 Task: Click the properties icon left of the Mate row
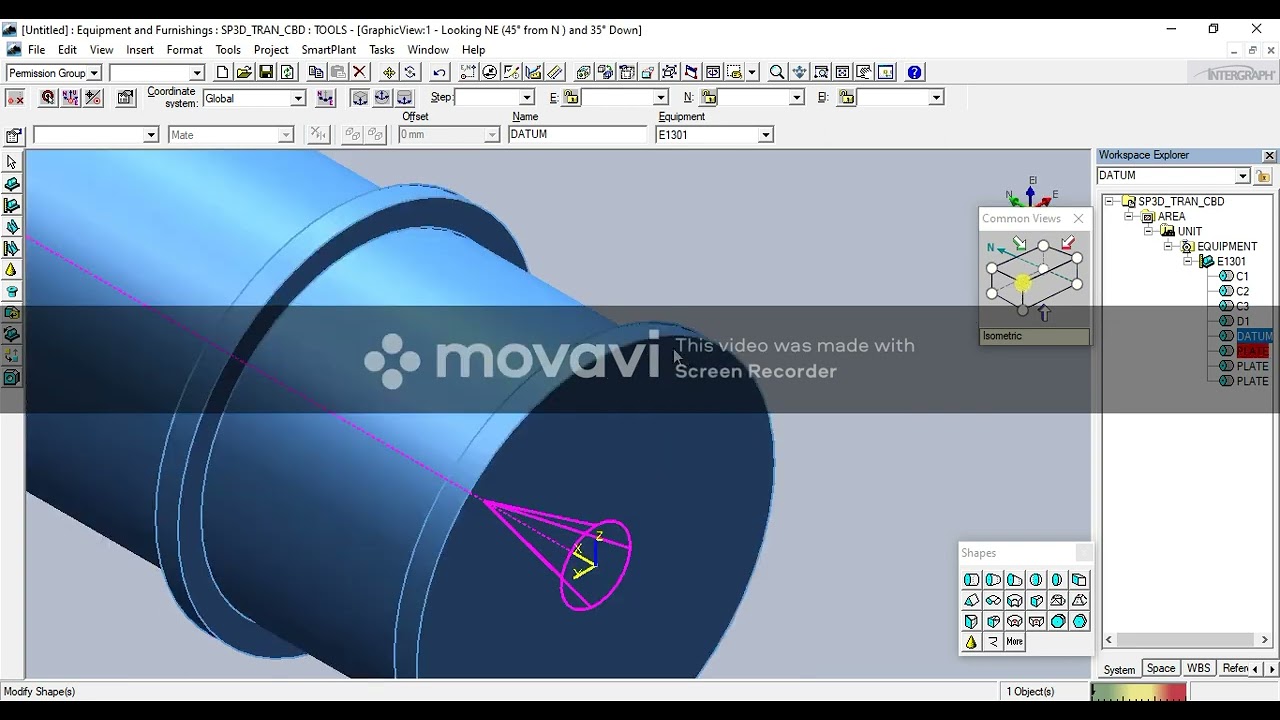coord(14,135)
